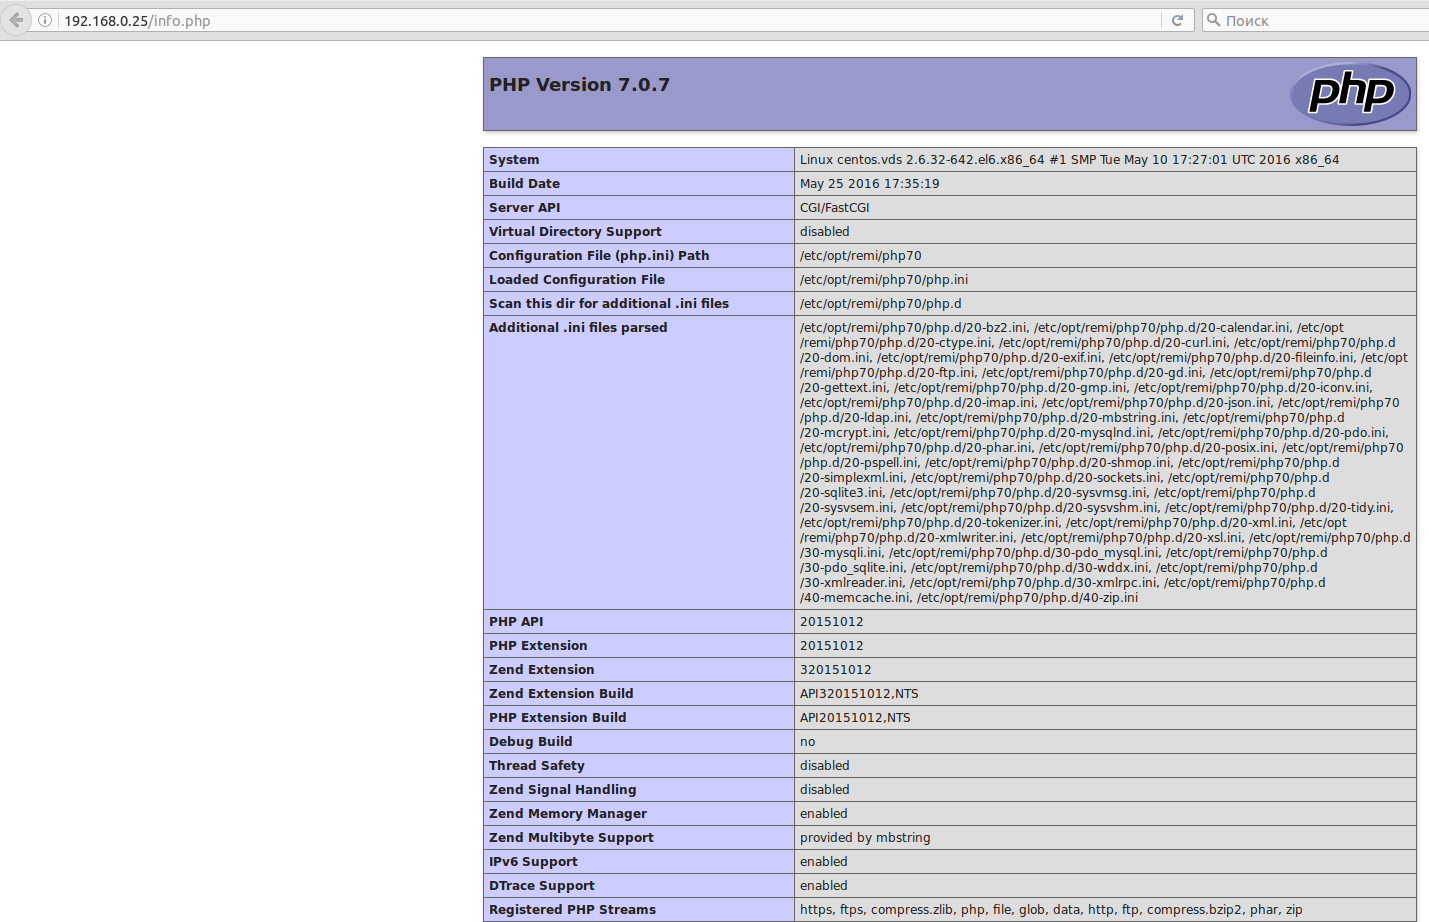This screenshot has height=922, width=1429.
Task: Click the Thread Safety label
Action: pos(536,766)
